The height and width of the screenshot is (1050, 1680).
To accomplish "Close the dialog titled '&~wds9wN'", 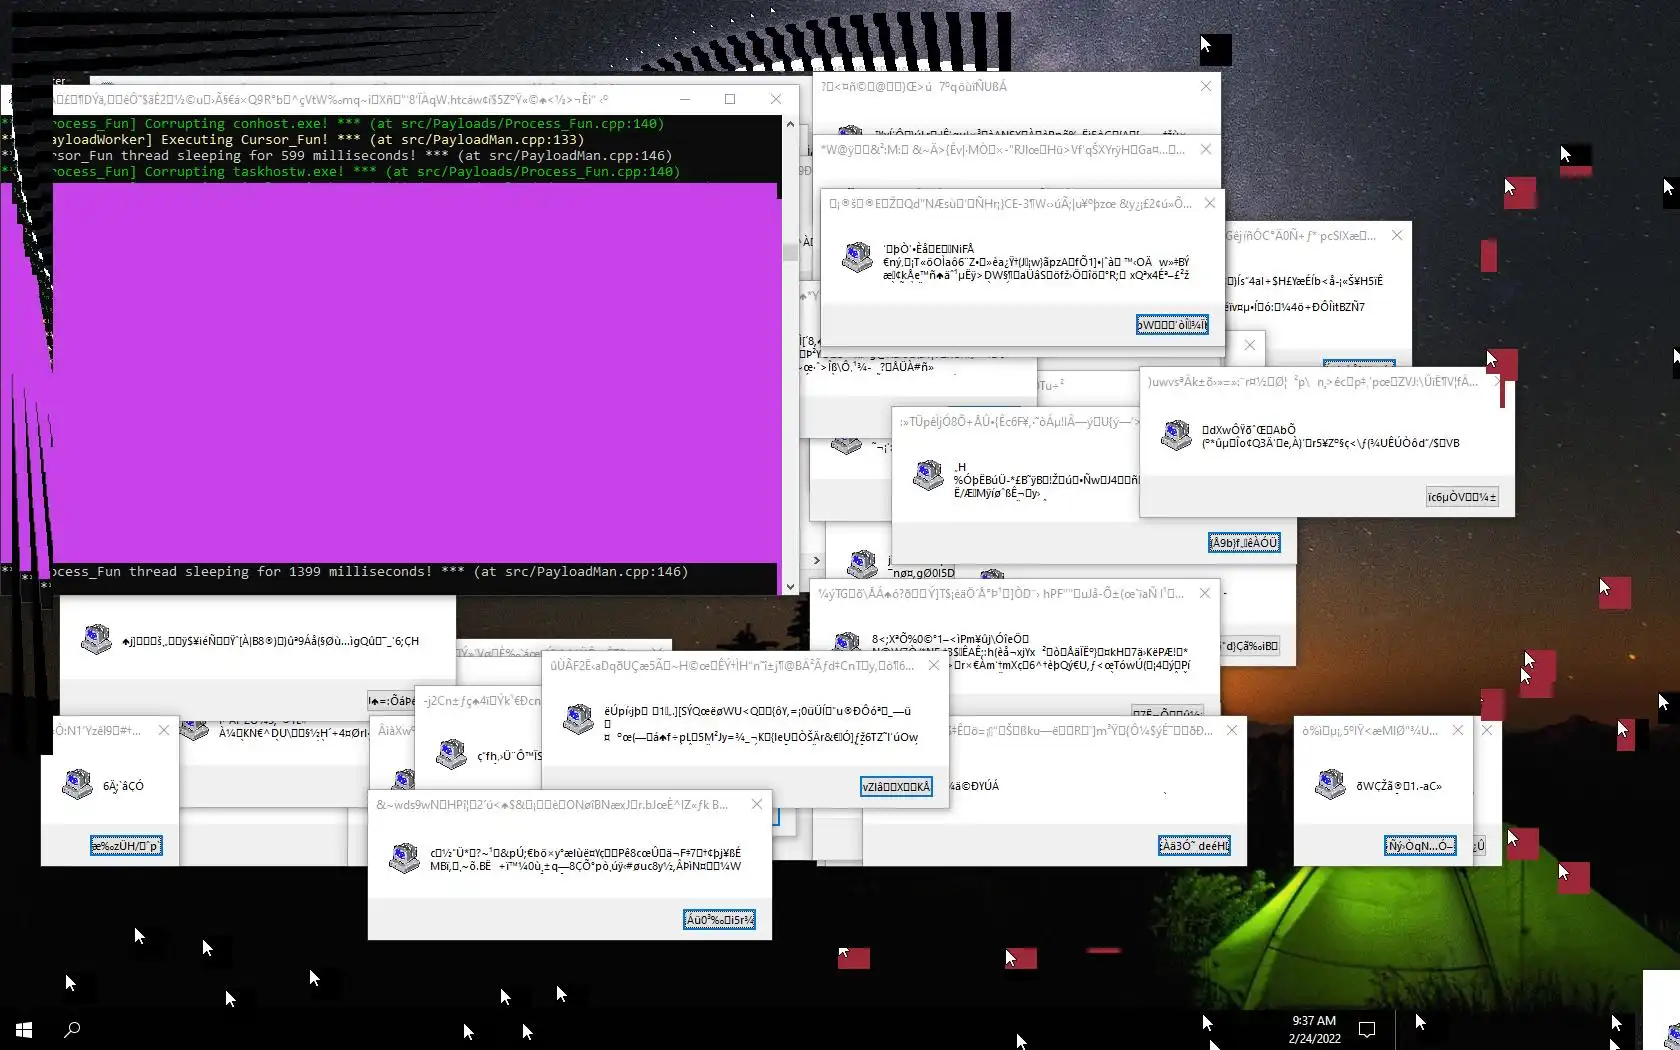I will click(x=757, y=804).
